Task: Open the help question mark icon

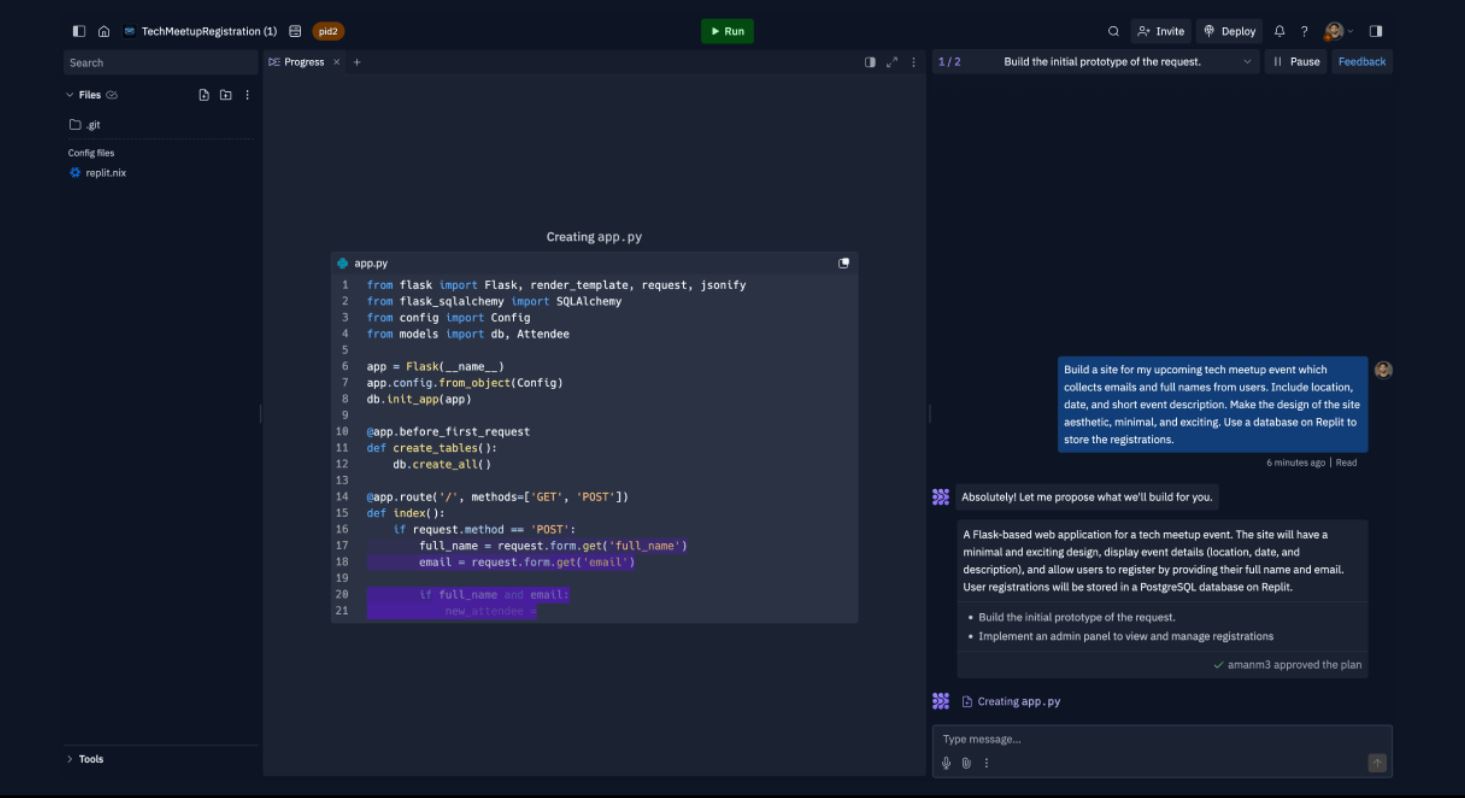Action: coord(1304,31)
